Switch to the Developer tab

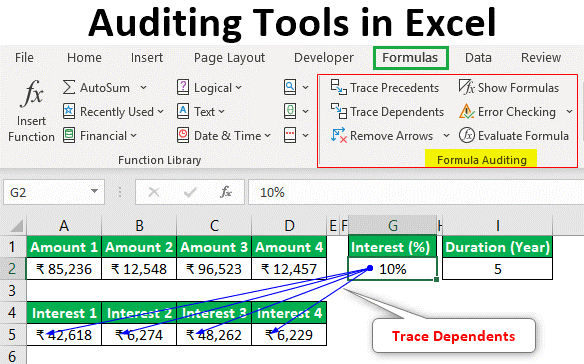click(324, 58)
